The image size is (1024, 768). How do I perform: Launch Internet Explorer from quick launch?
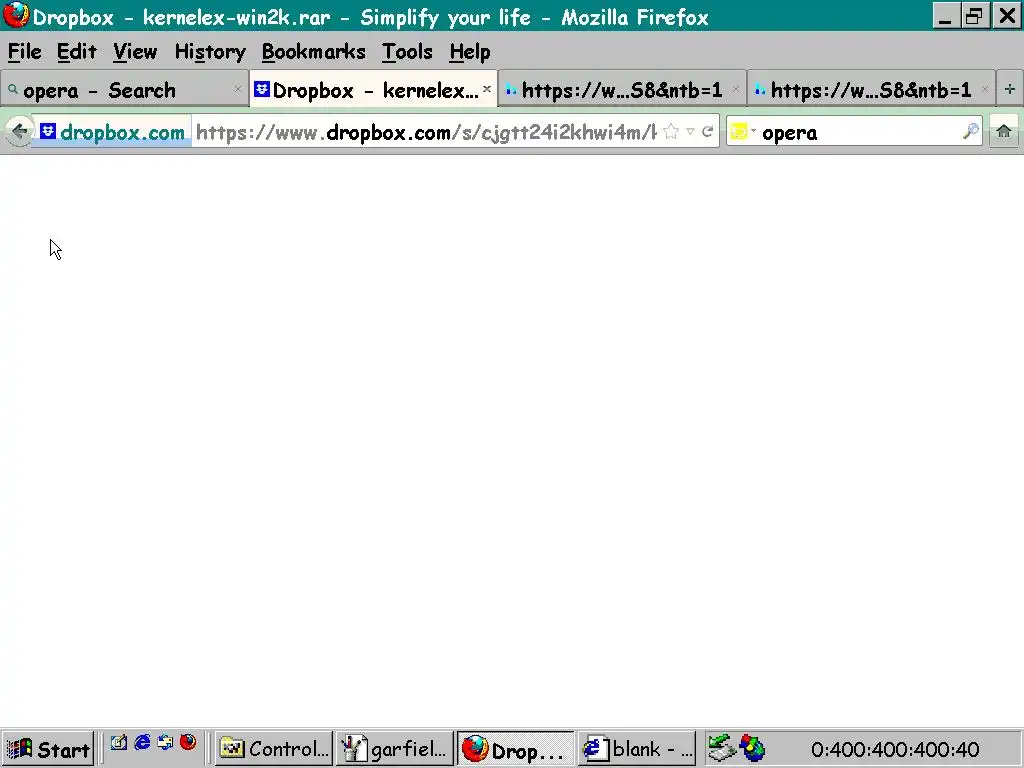pyautogui.click(x=142, y=743)
